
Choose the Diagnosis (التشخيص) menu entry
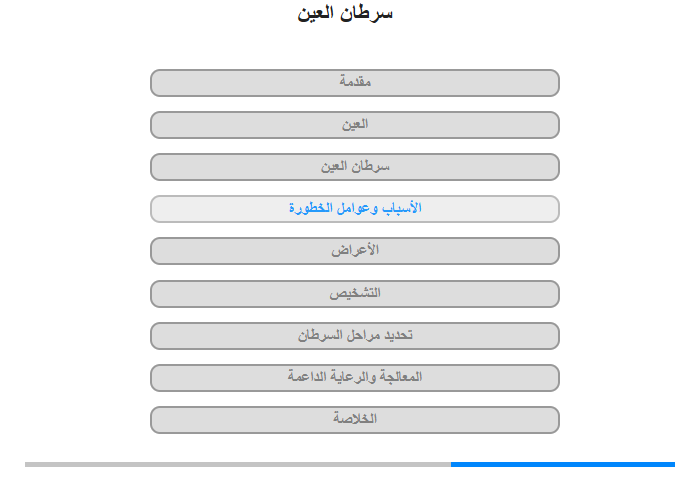tap(354, 293)
